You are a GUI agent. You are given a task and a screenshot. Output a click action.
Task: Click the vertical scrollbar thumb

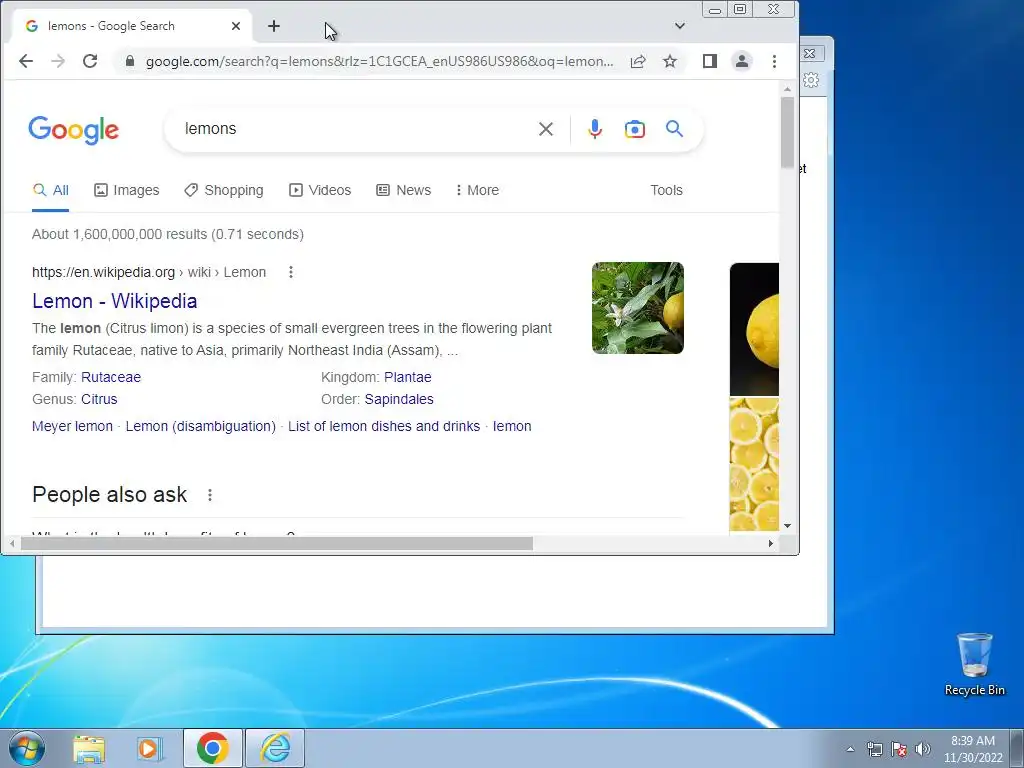point(787,131)
